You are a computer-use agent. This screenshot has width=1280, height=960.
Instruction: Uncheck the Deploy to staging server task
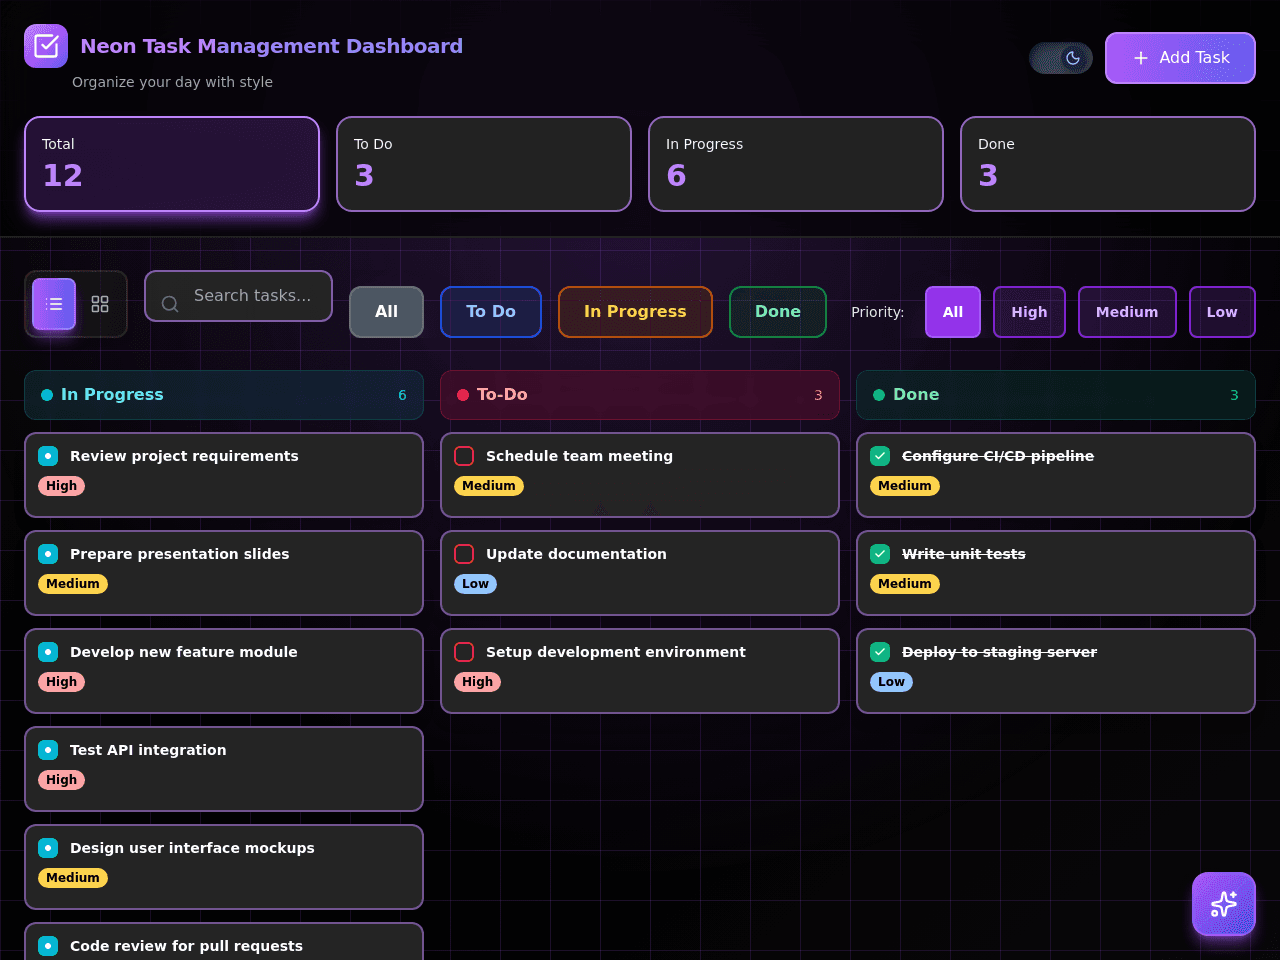880,652
